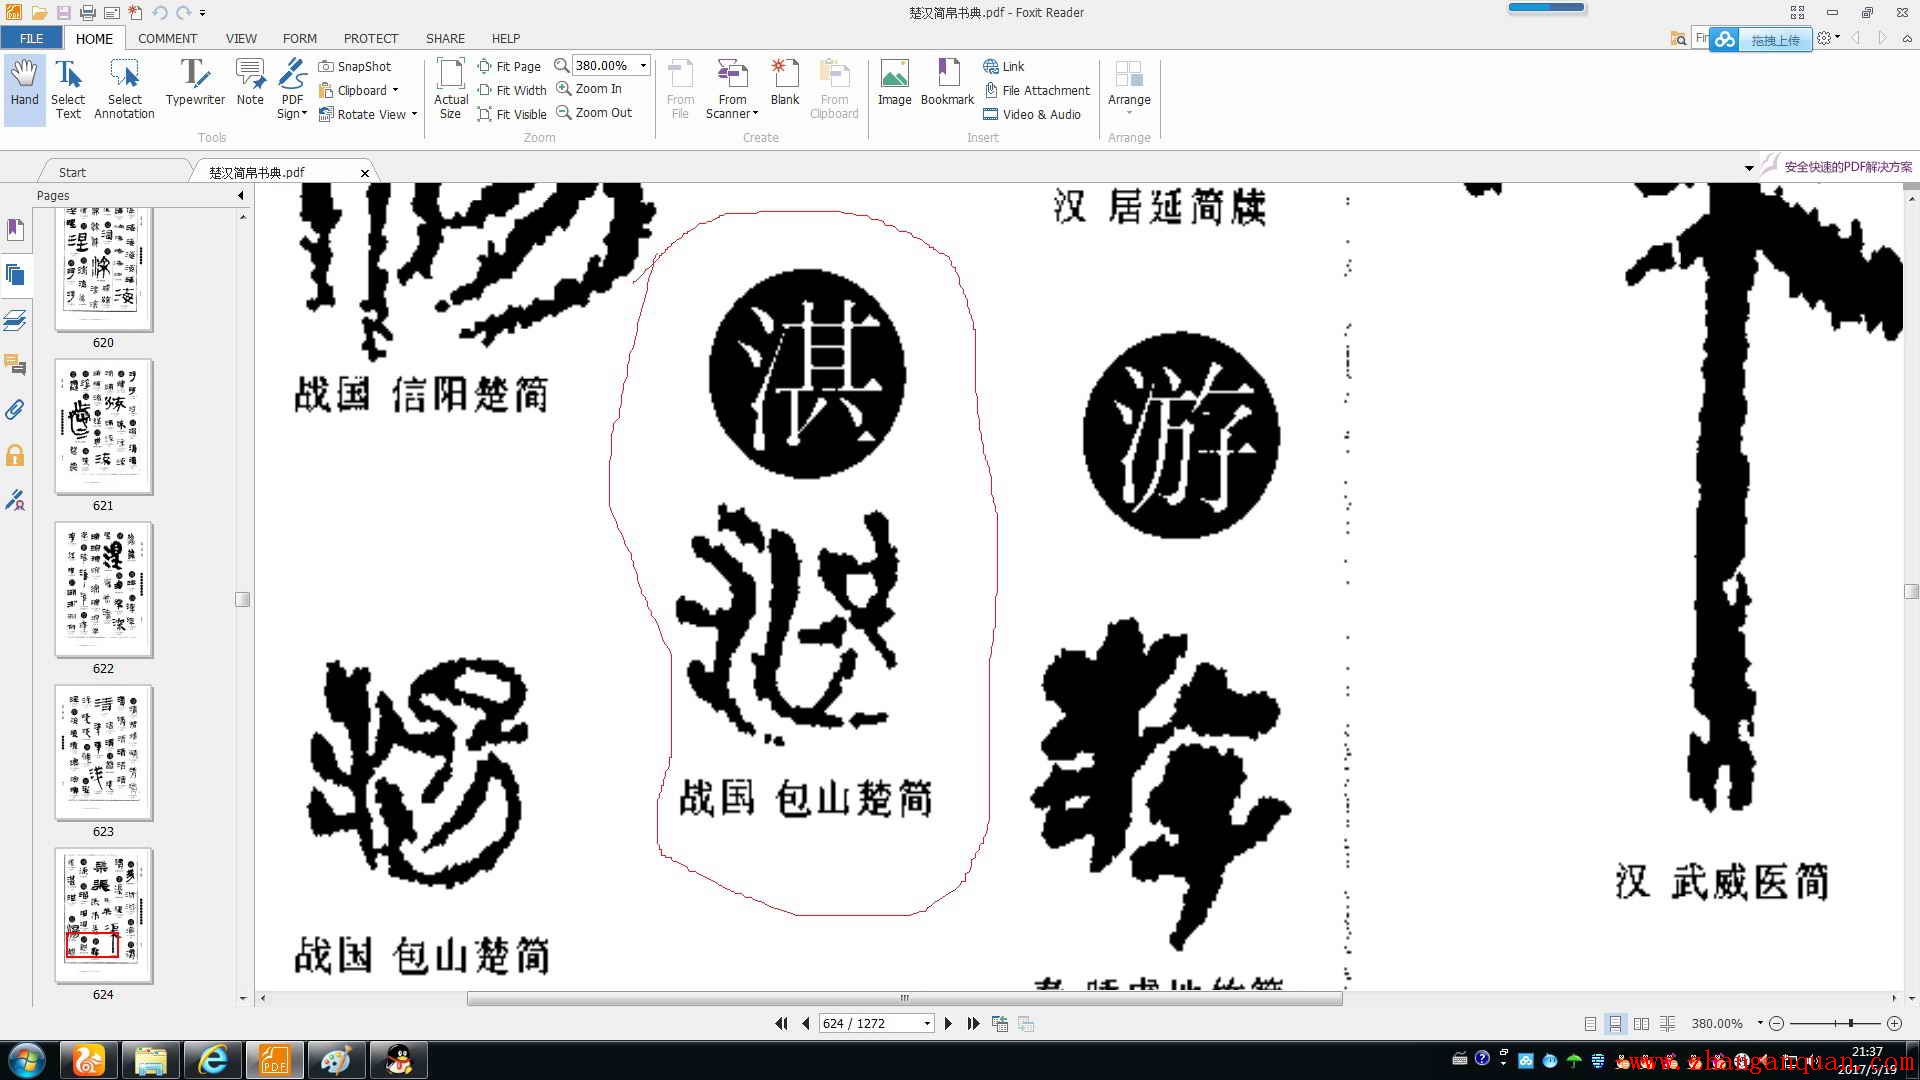Add a Note comment

click(x=250, y=83)
